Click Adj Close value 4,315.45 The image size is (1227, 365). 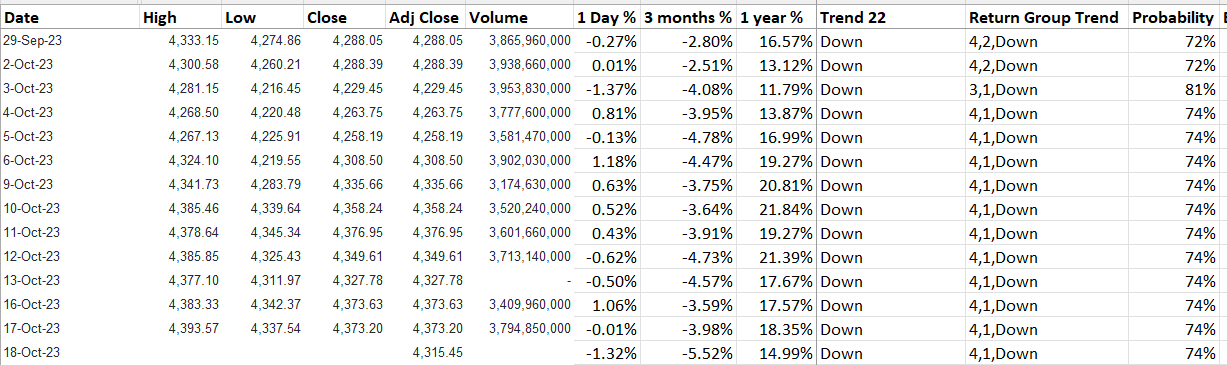tap(425, 353)
